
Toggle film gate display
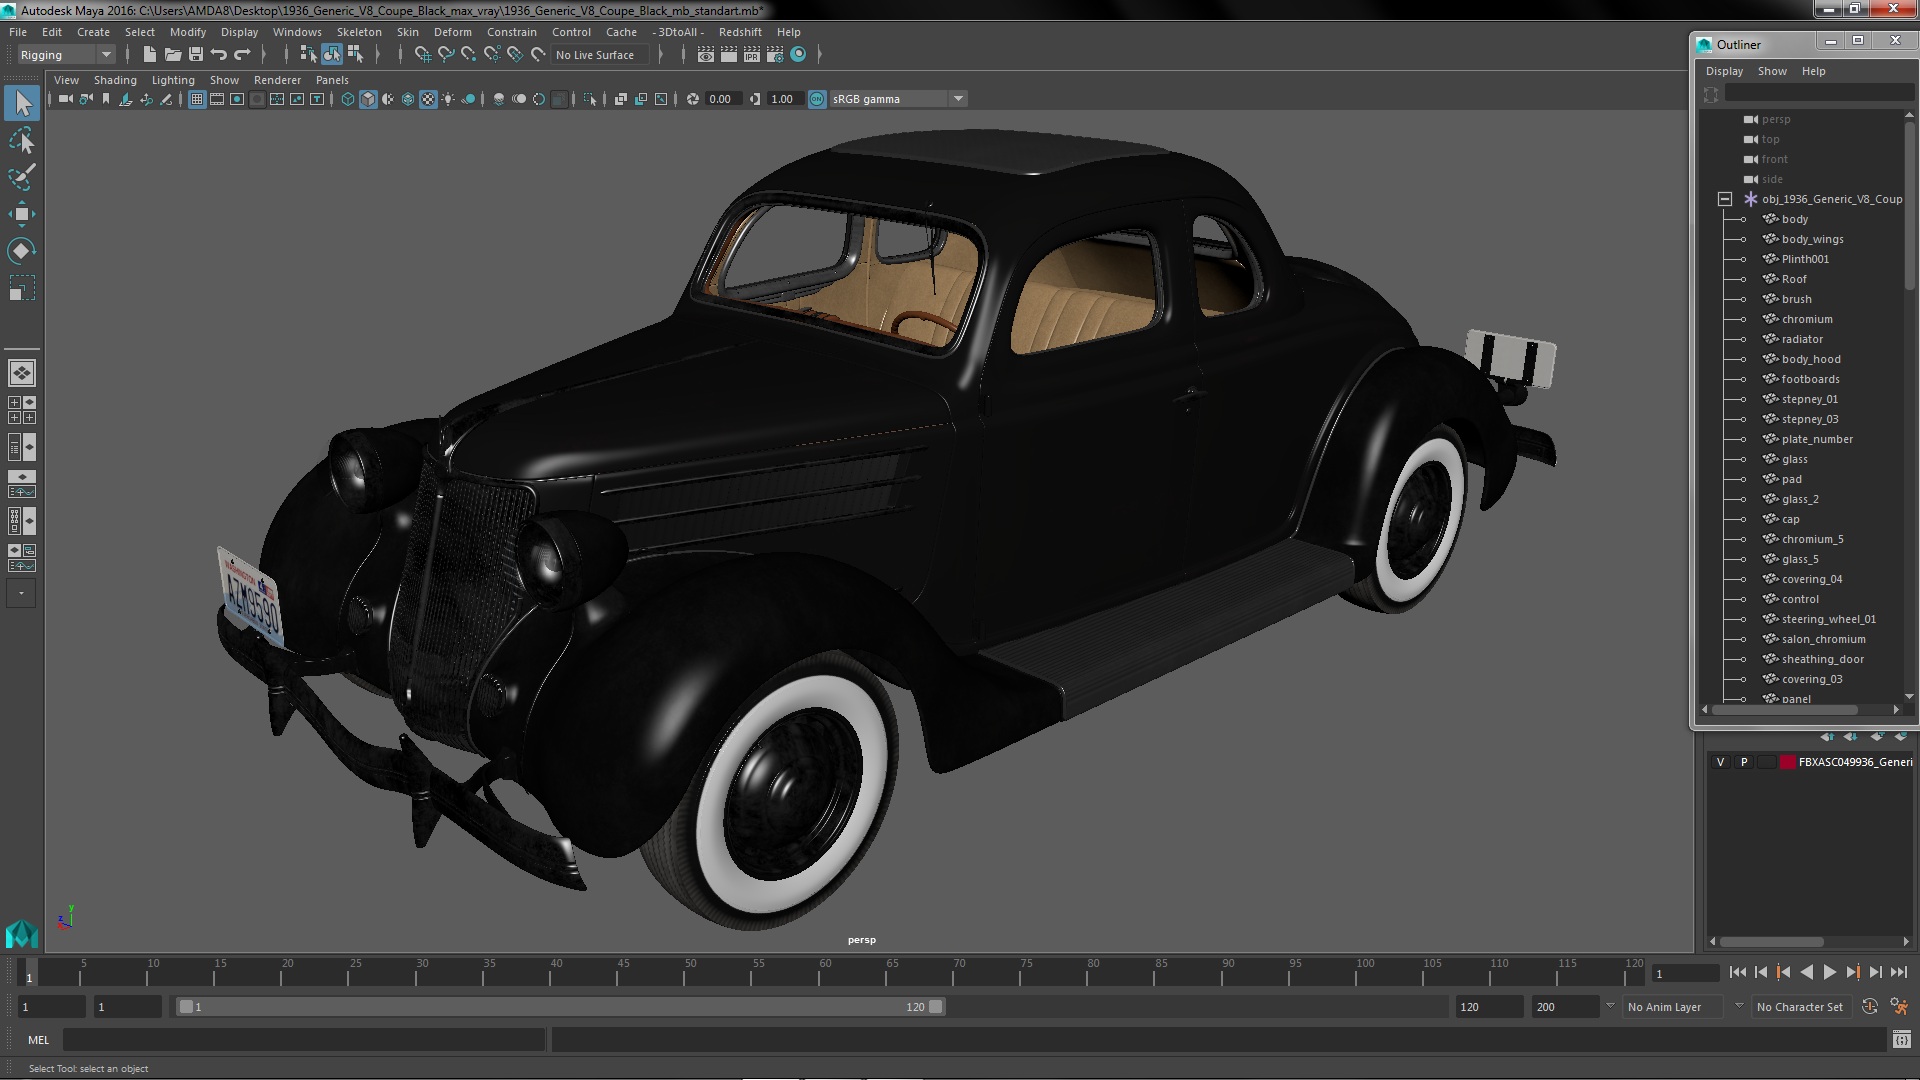[217, 99]
